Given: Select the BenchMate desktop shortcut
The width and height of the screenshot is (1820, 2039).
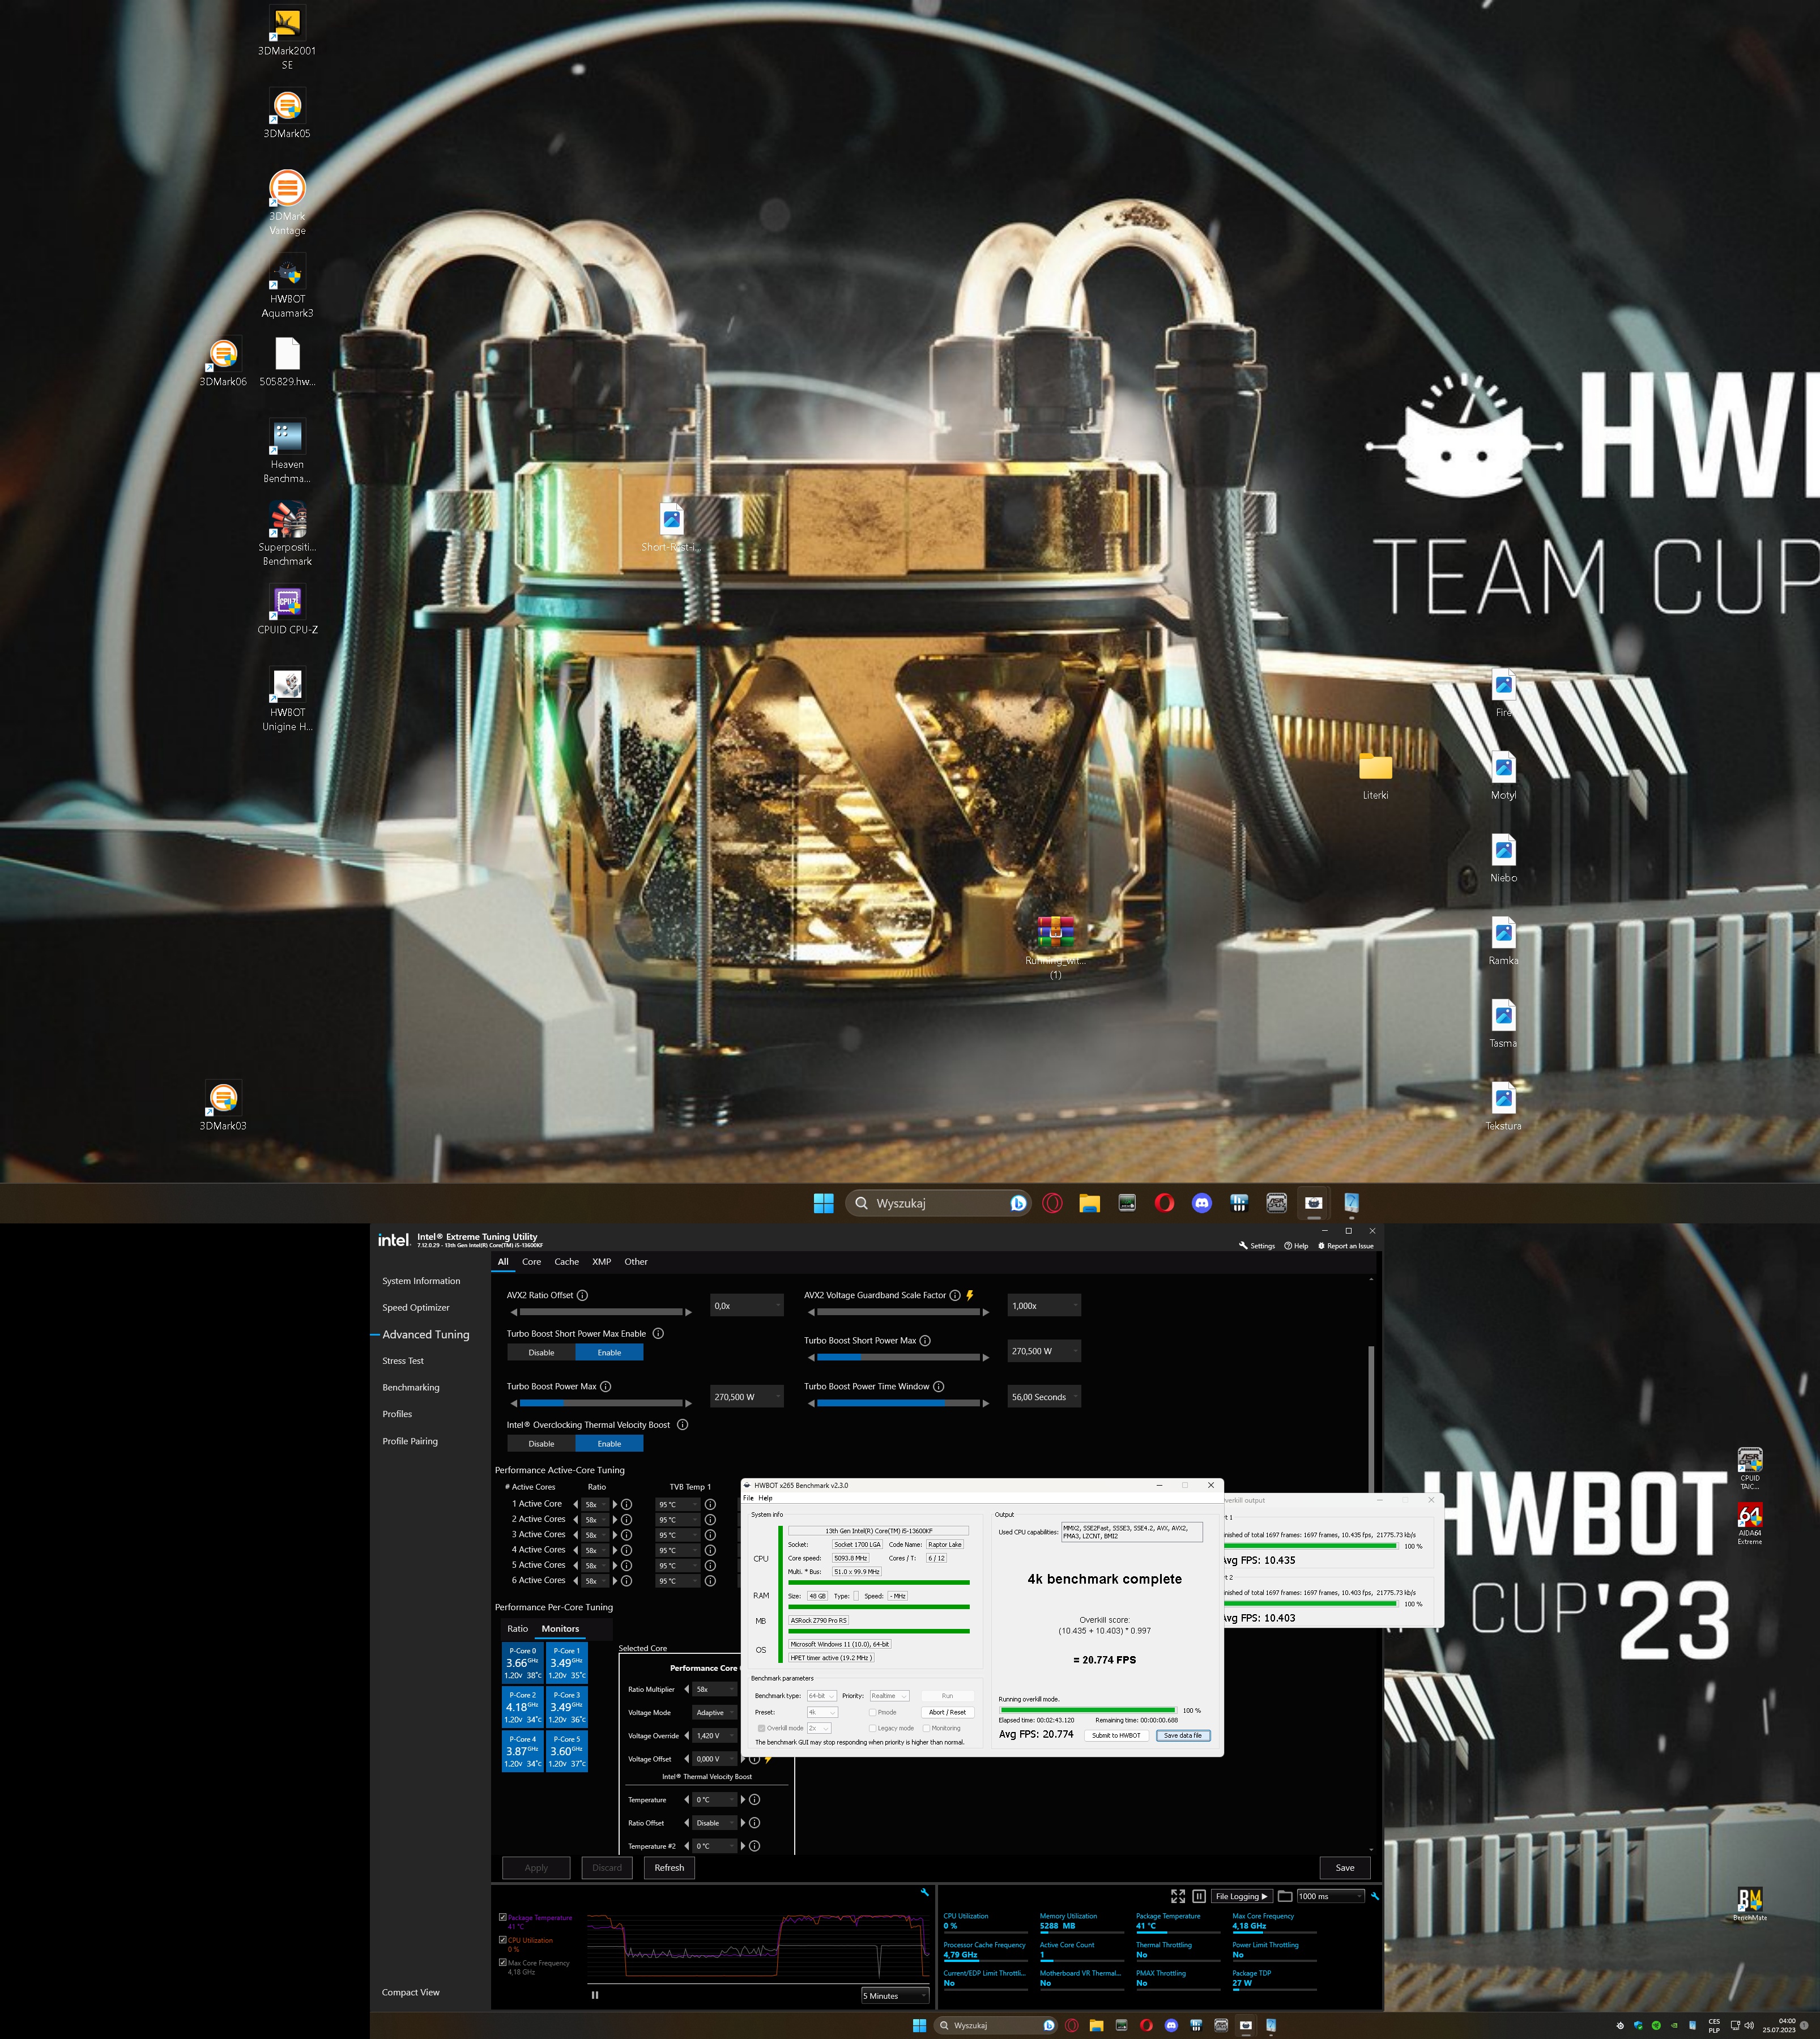Looking at the screenshot, I should tap(1750, 1904).
